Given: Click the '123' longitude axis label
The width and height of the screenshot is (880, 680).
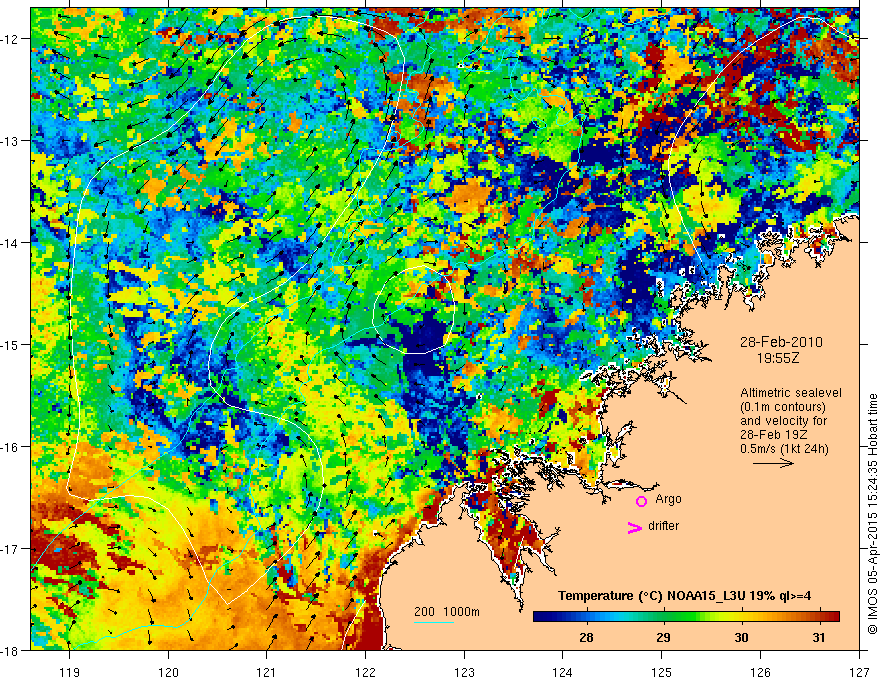Looking at the screenshot, I should 464,672.
